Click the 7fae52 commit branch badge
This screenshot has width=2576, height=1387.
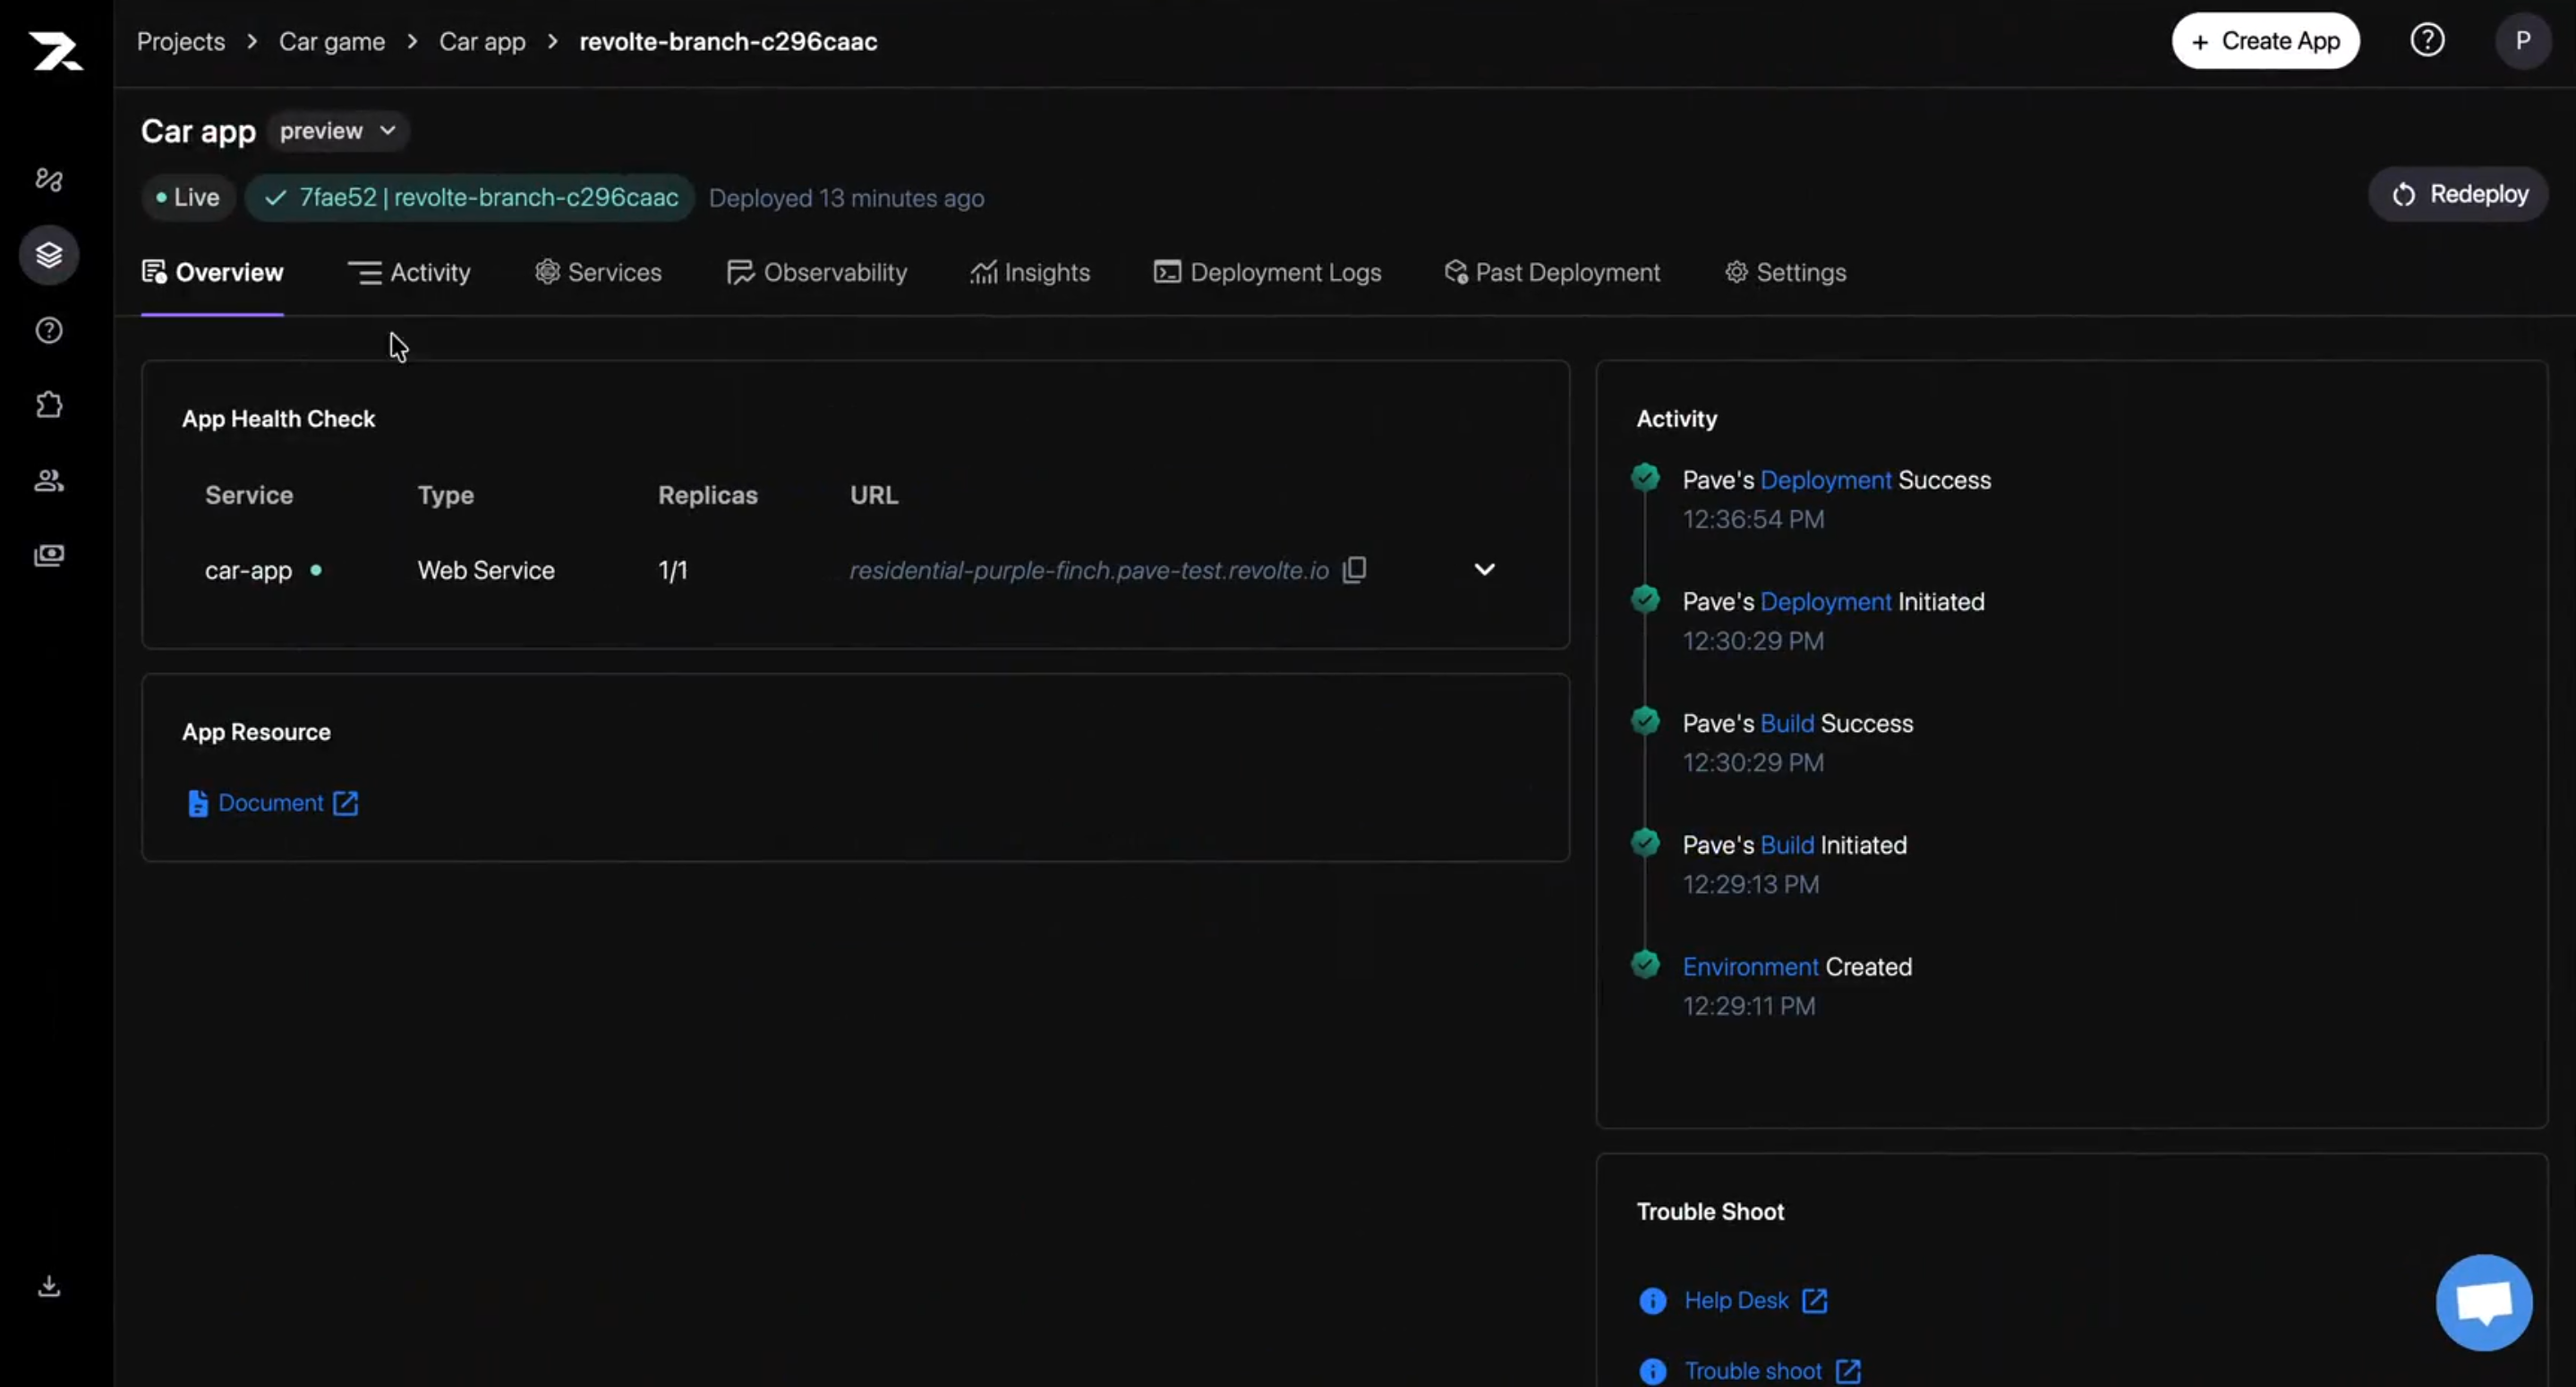coord(470,198)
